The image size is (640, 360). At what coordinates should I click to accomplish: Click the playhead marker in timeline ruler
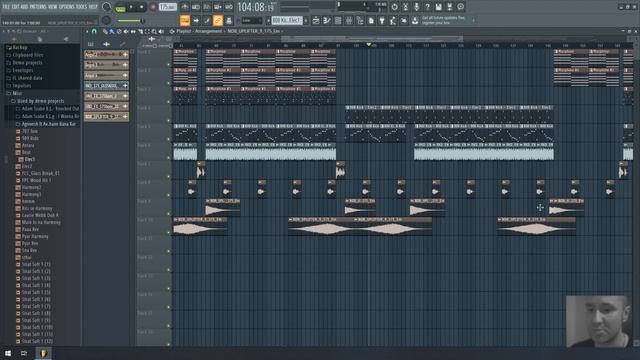(x=369, y=44)
